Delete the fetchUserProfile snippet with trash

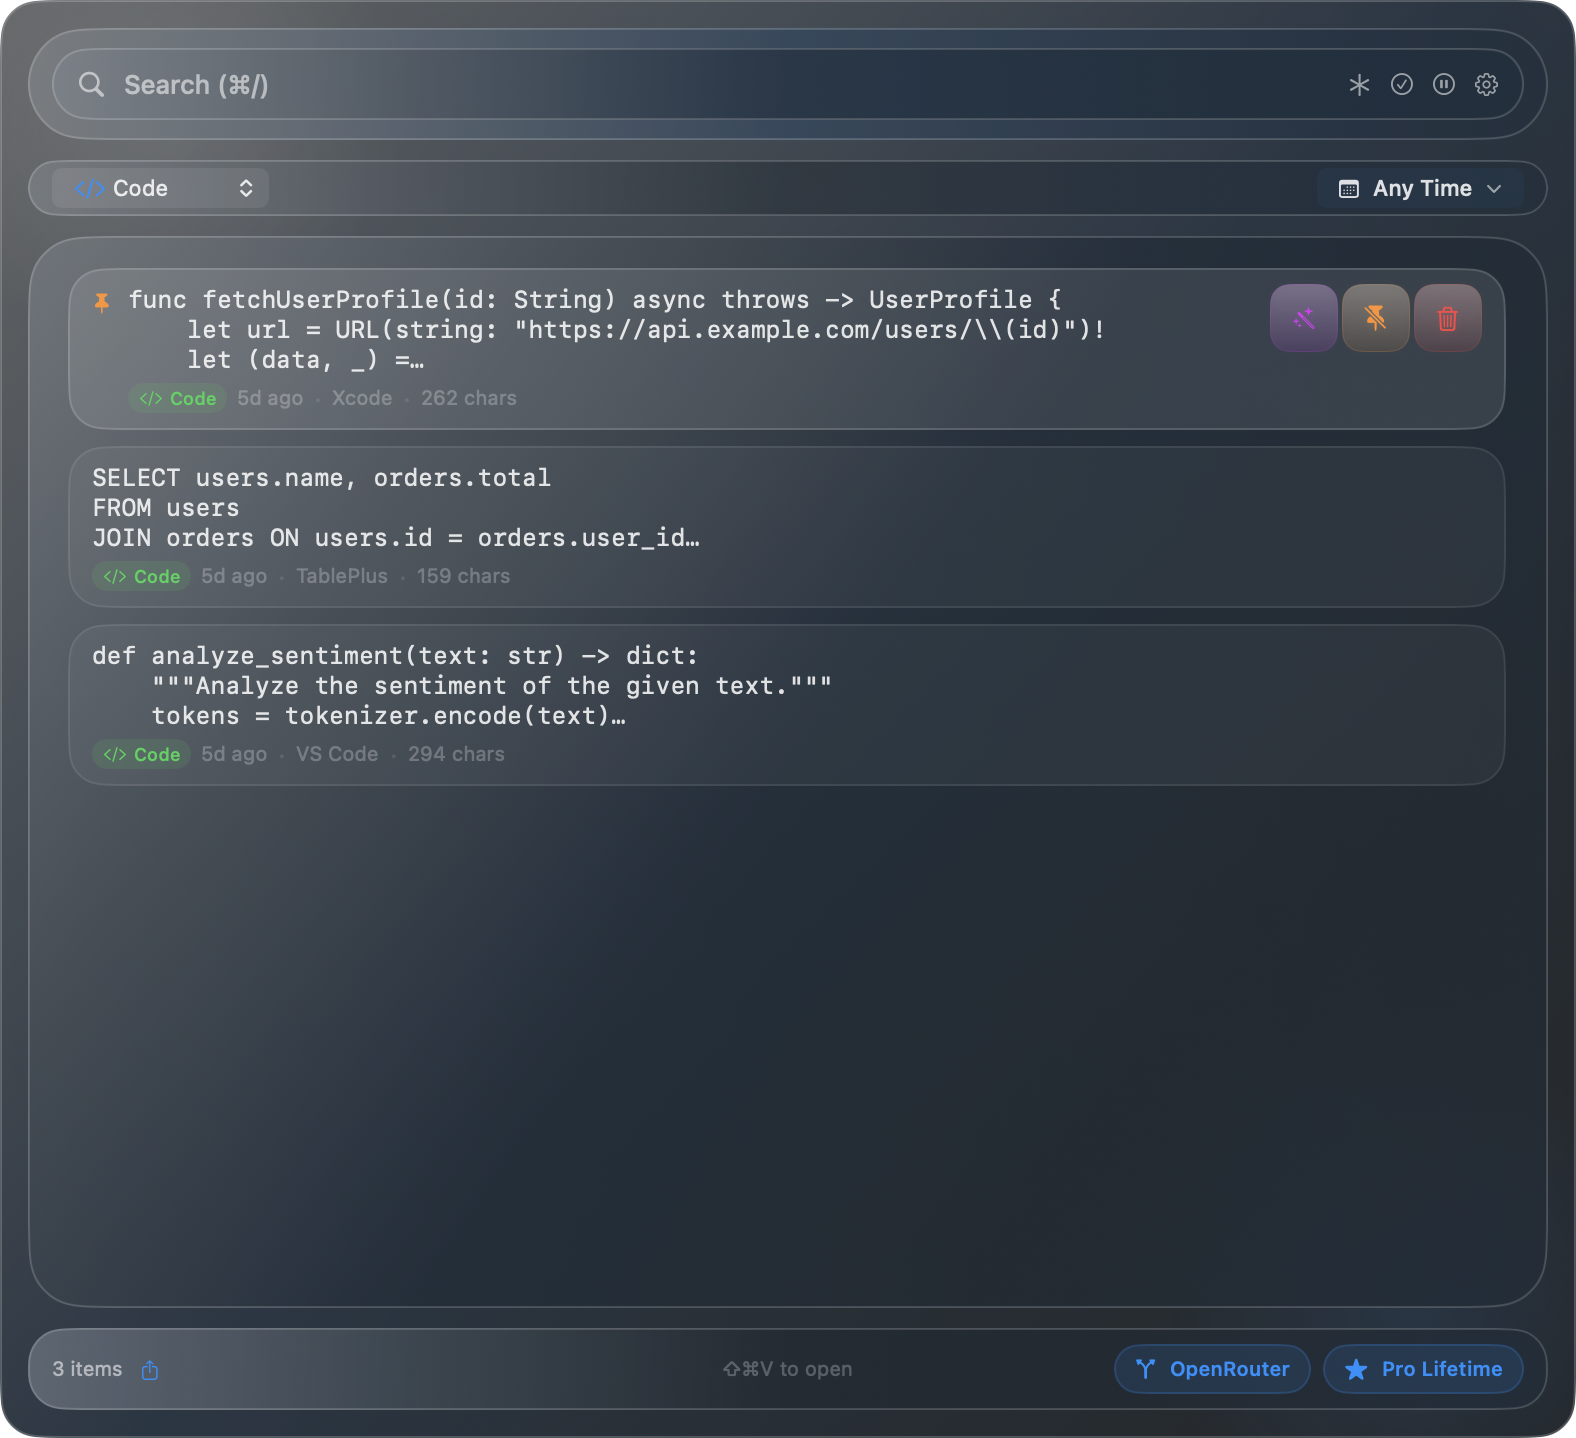click(1448, 318)
